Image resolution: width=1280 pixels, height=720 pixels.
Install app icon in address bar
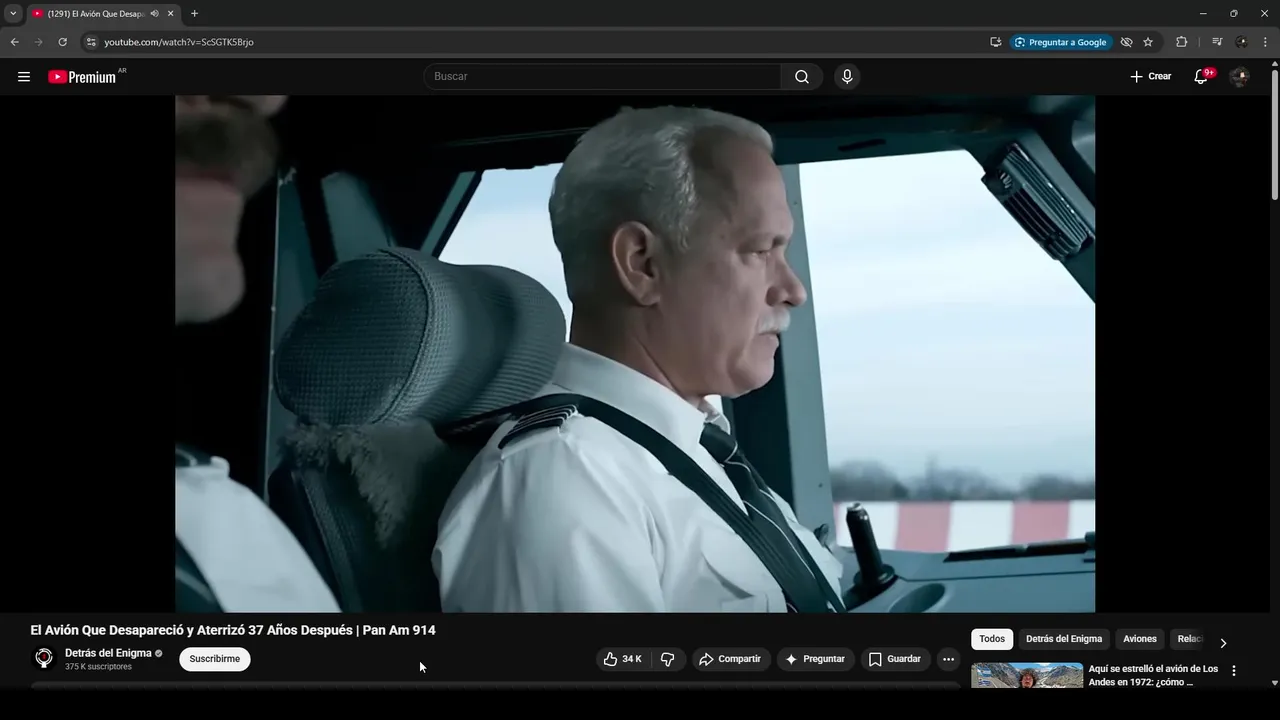tap(995, 42)
